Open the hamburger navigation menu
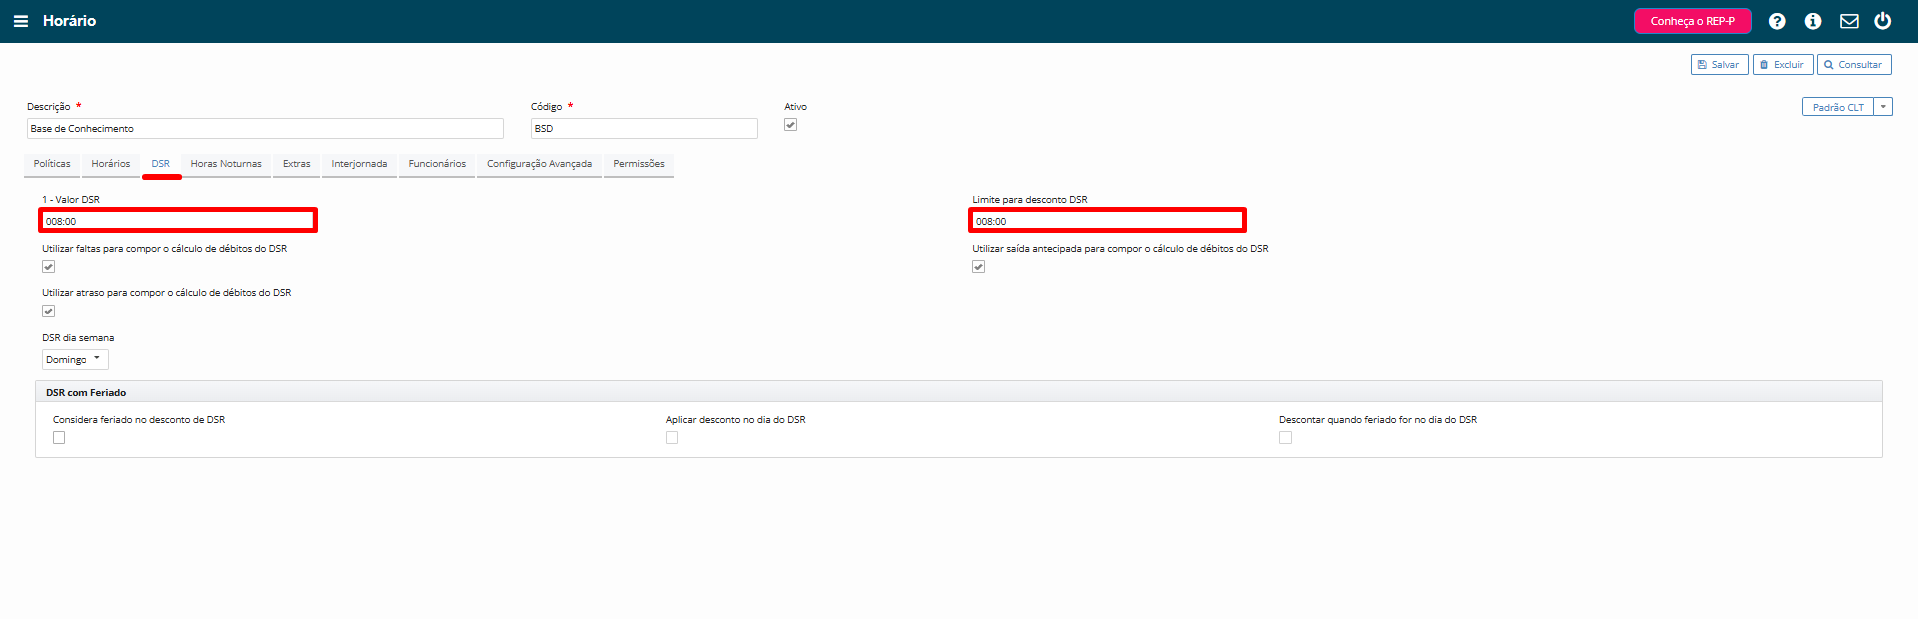Screen dimensions: 1918x619 (20, 21)
